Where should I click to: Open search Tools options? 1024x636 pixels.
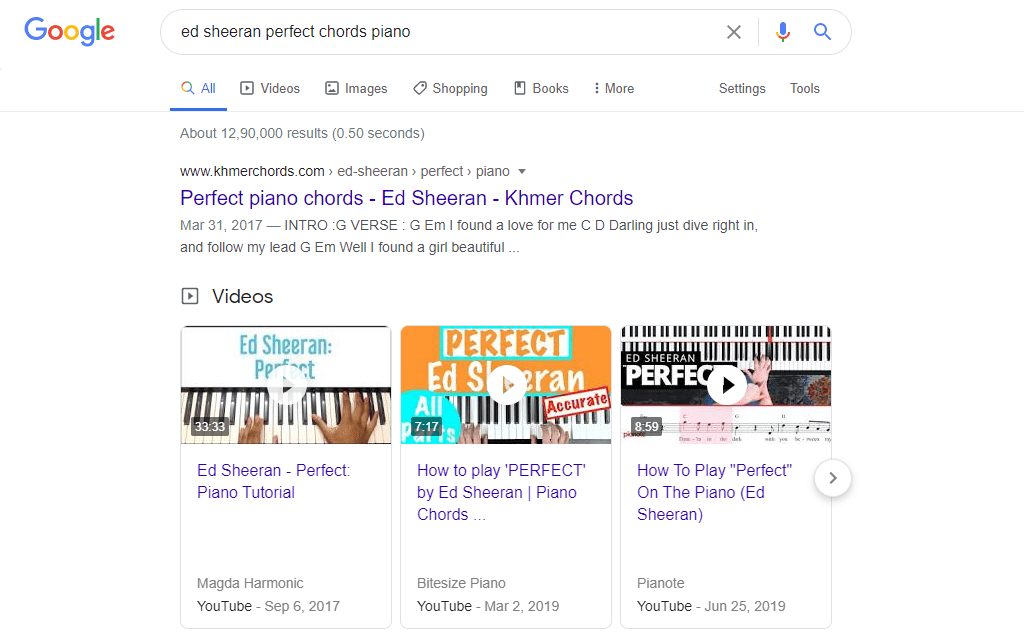click(x=805, y=88)
